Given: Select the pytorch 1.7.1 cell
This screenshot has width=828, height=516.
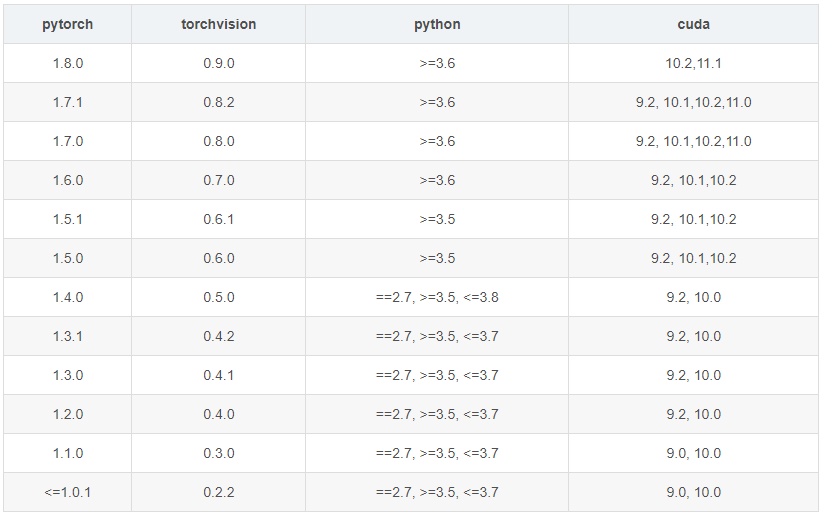Looking at the screenshot, I should tap(67, 102).
